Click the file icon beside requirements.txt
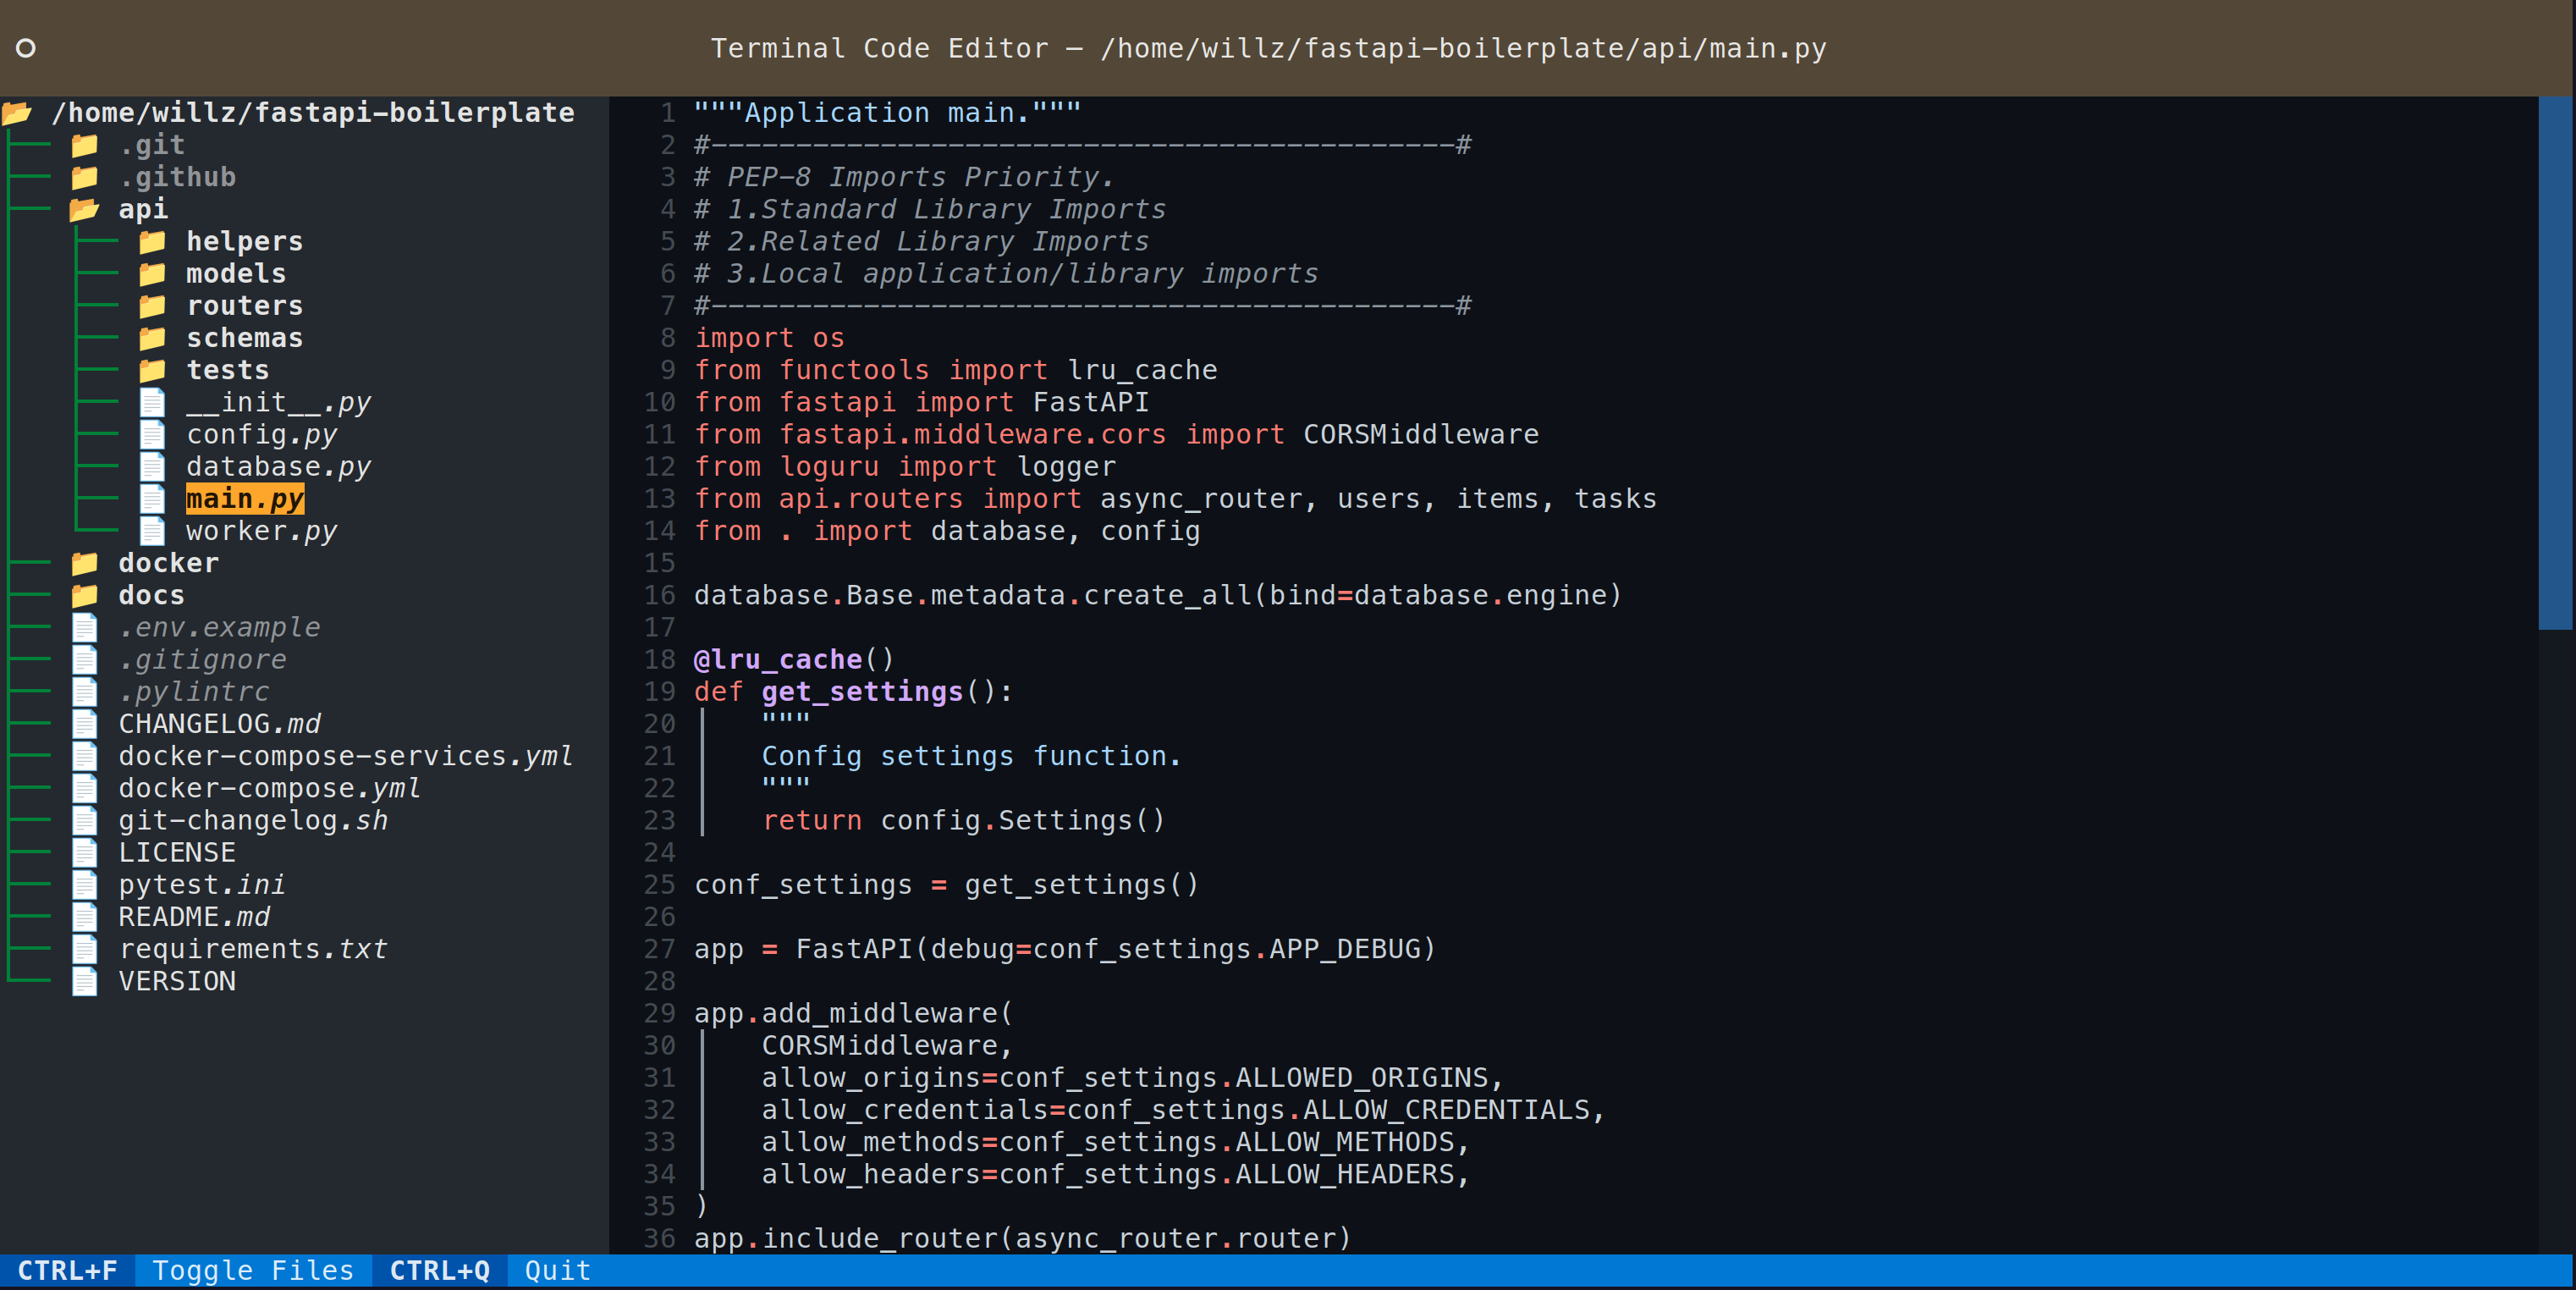Image resolution: width=2576 pixels, height=1290 pixels. tap(85, 948)
